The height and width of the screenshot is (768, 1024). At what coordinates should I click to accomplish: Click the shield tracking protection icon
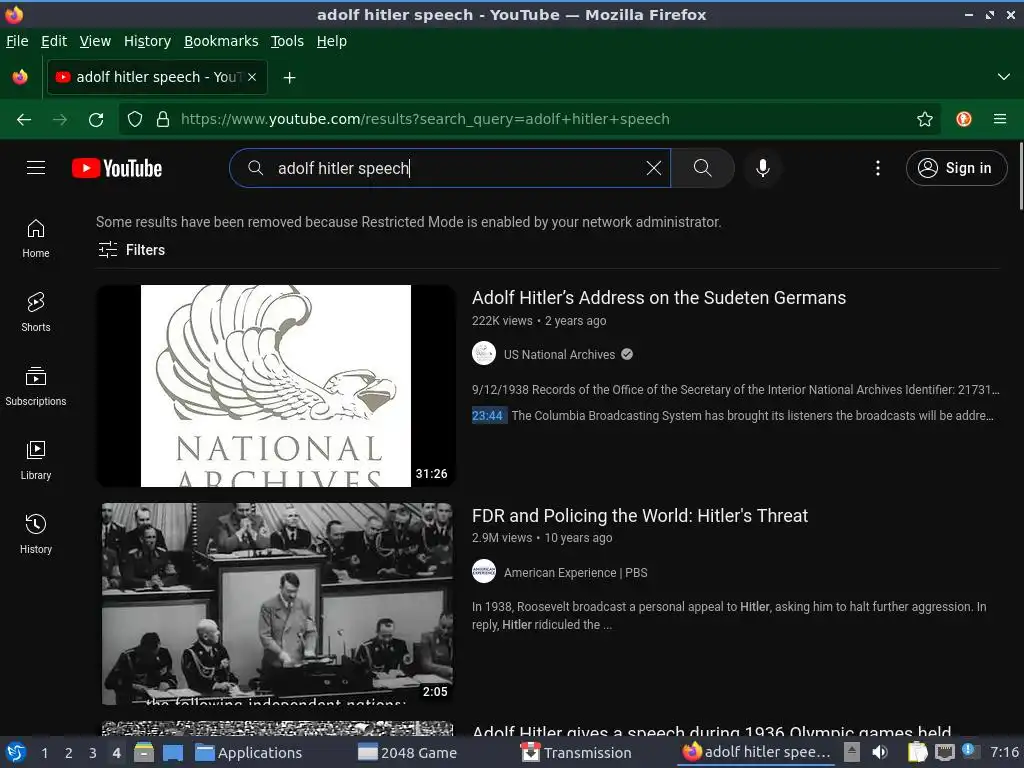click(x=135, y=120)
